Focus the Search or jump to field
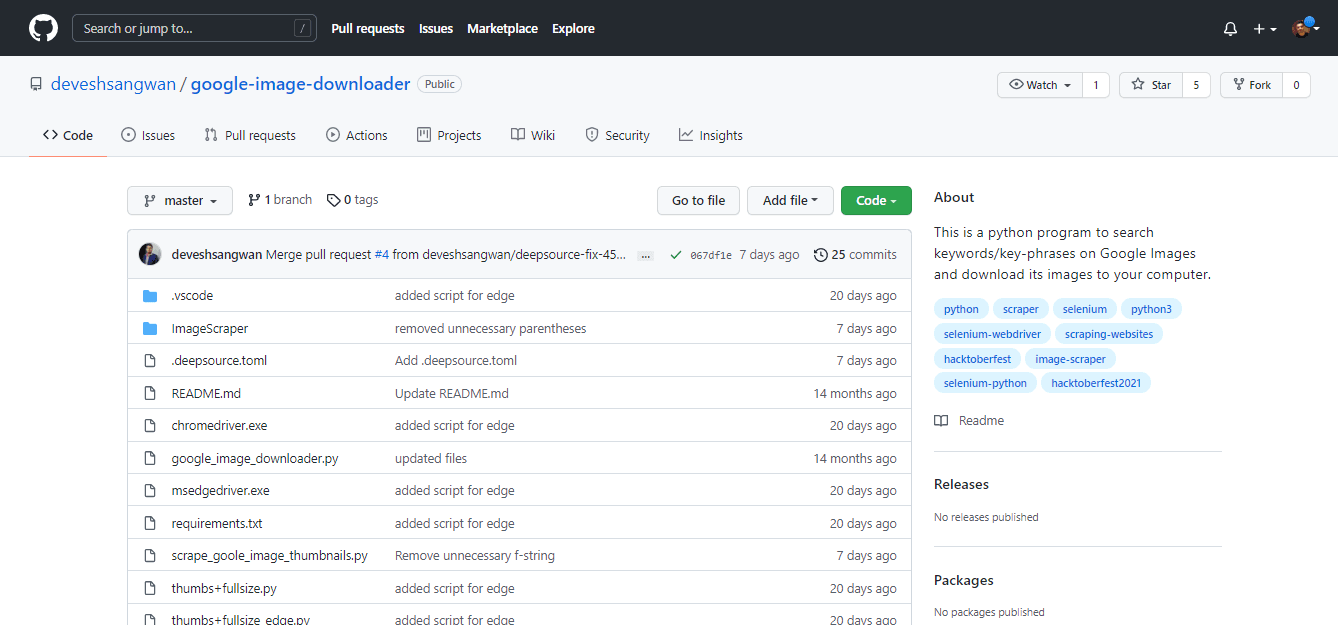Image resolution: width=1338 pixels, height=625 pixels. tap(185, 29)
